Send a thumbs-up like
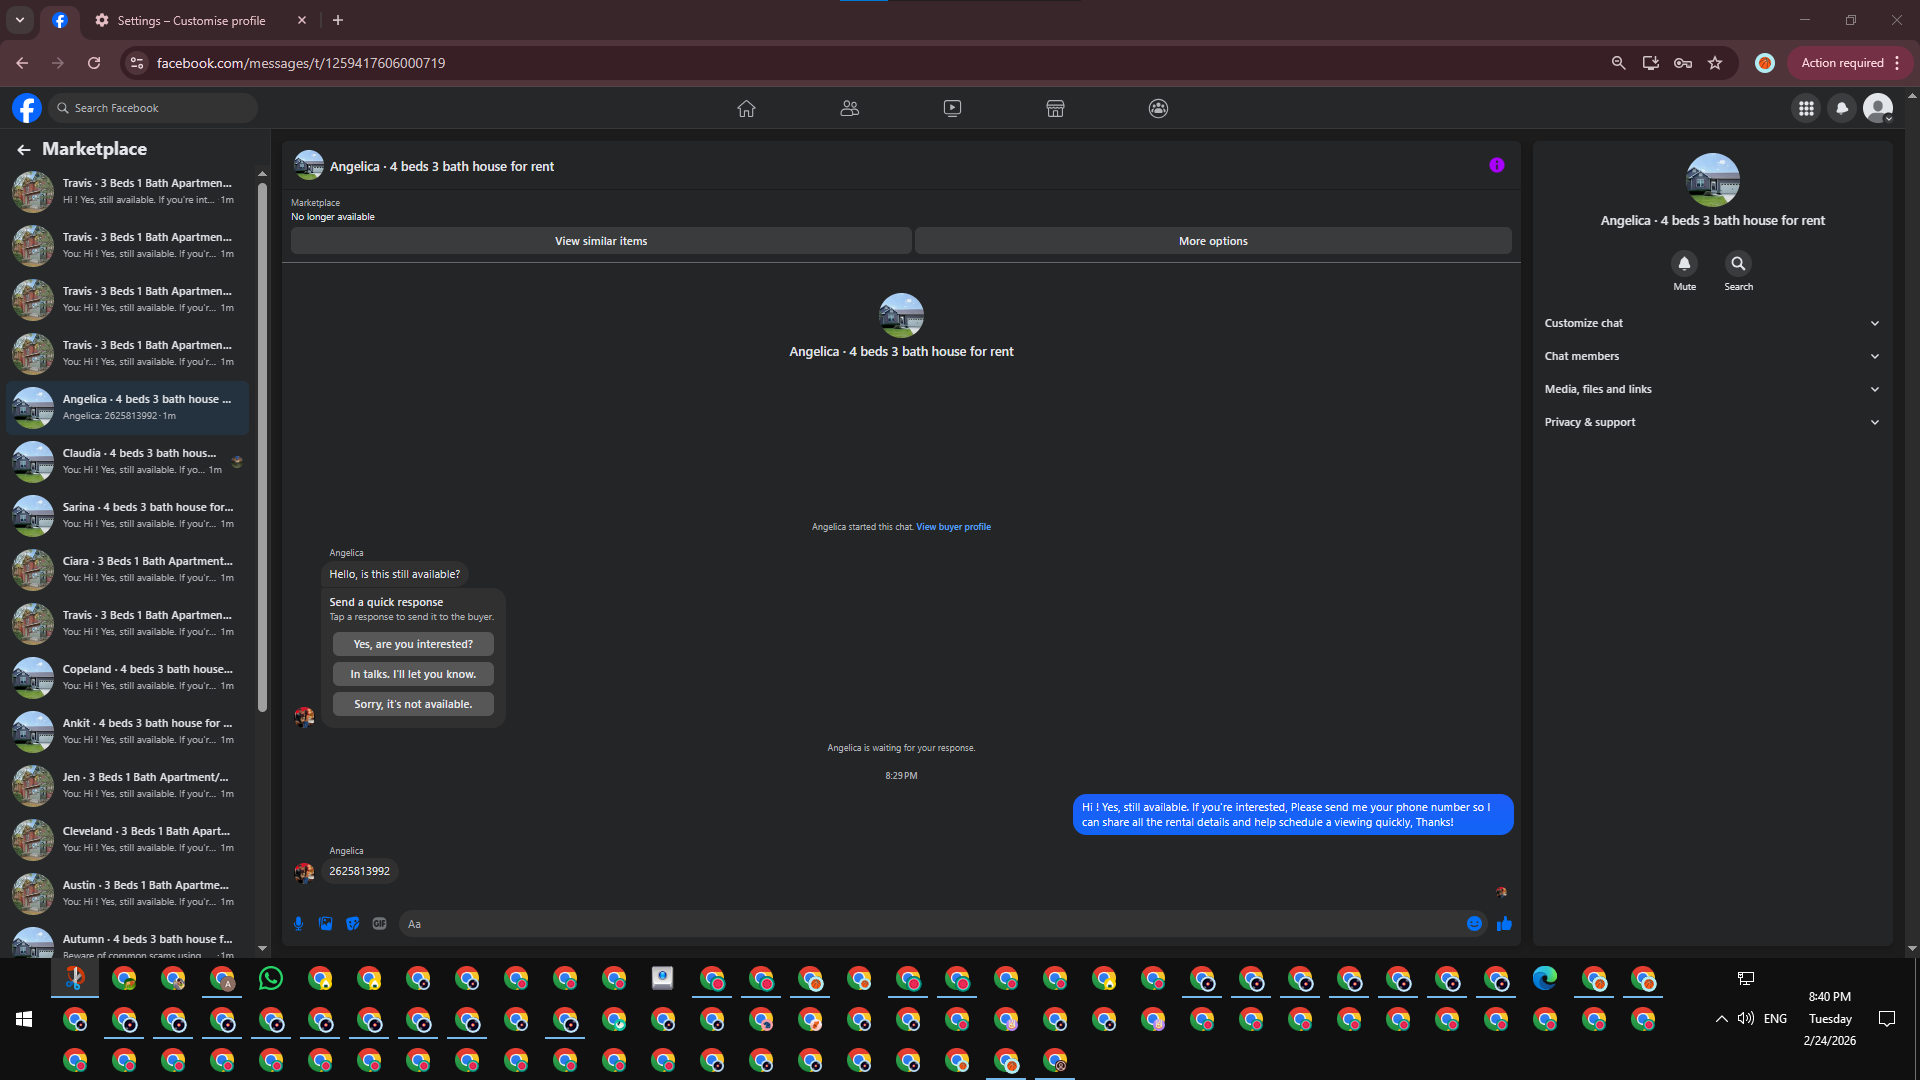1920x1080 pixels. click(1504, 924)
